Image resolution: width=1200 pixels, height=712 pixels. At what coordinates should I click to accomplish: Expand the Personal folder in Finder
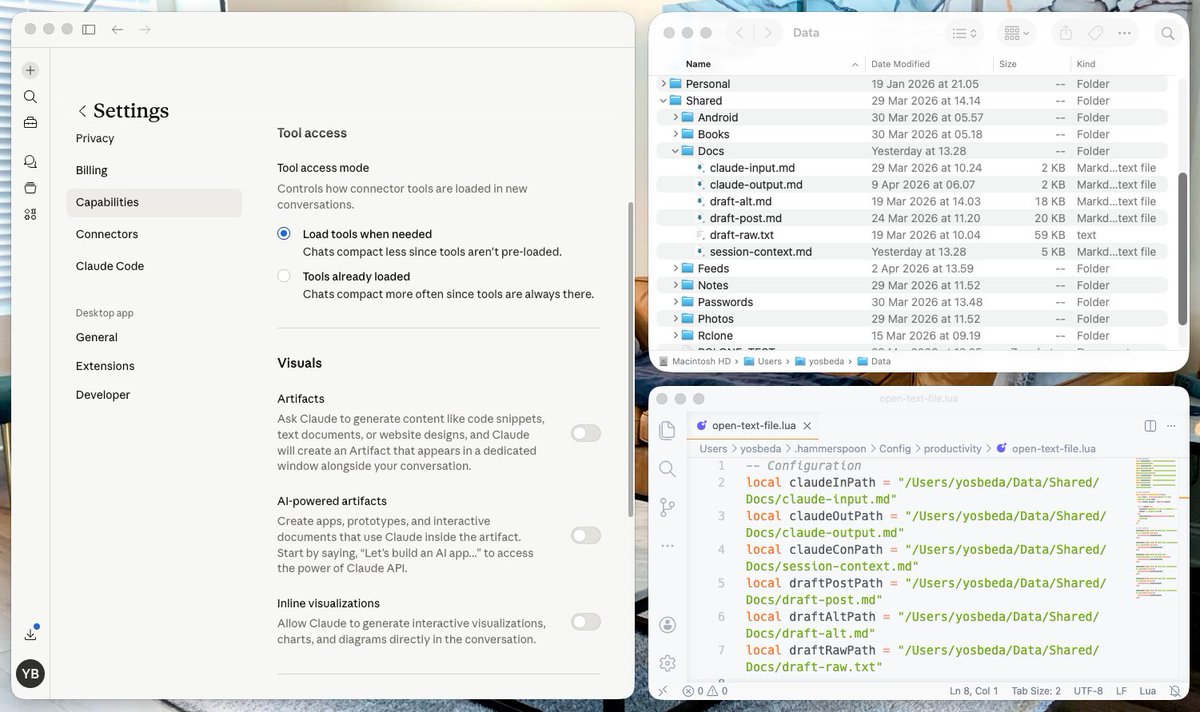[x=663, y=84]
